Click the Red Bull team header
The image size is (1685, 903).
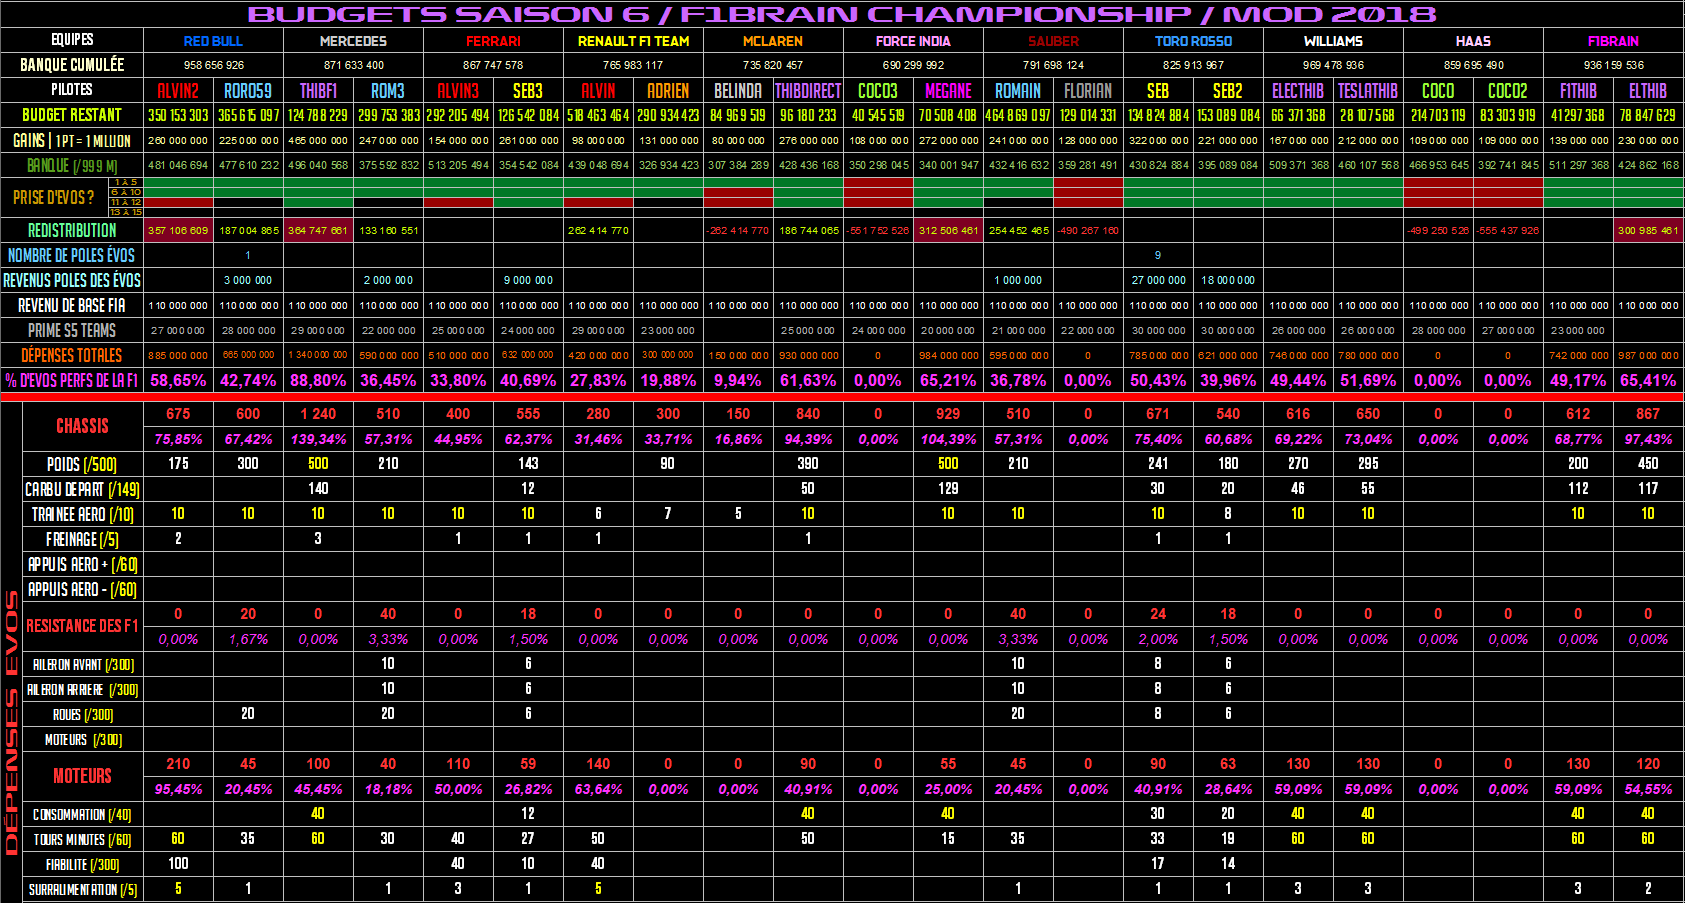[213, 41]
